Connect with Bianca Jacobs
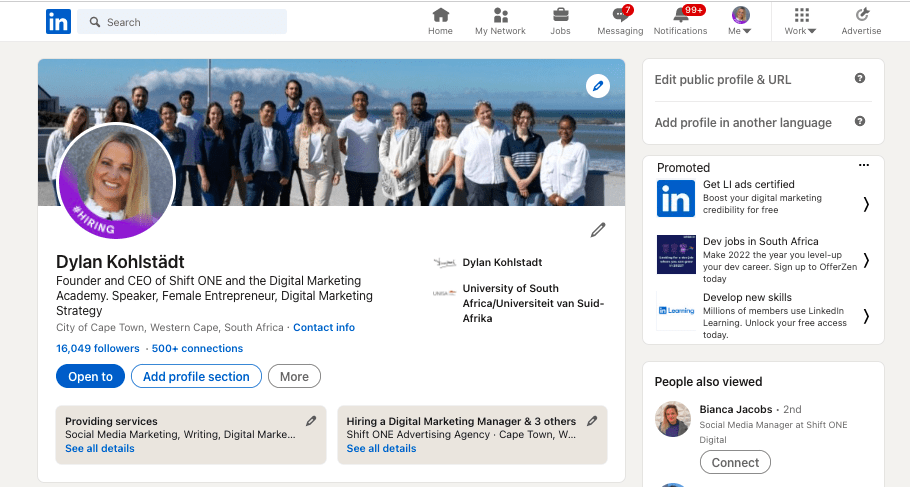The image size is (910, 487). pyautogui.click(x=735, y=463)
